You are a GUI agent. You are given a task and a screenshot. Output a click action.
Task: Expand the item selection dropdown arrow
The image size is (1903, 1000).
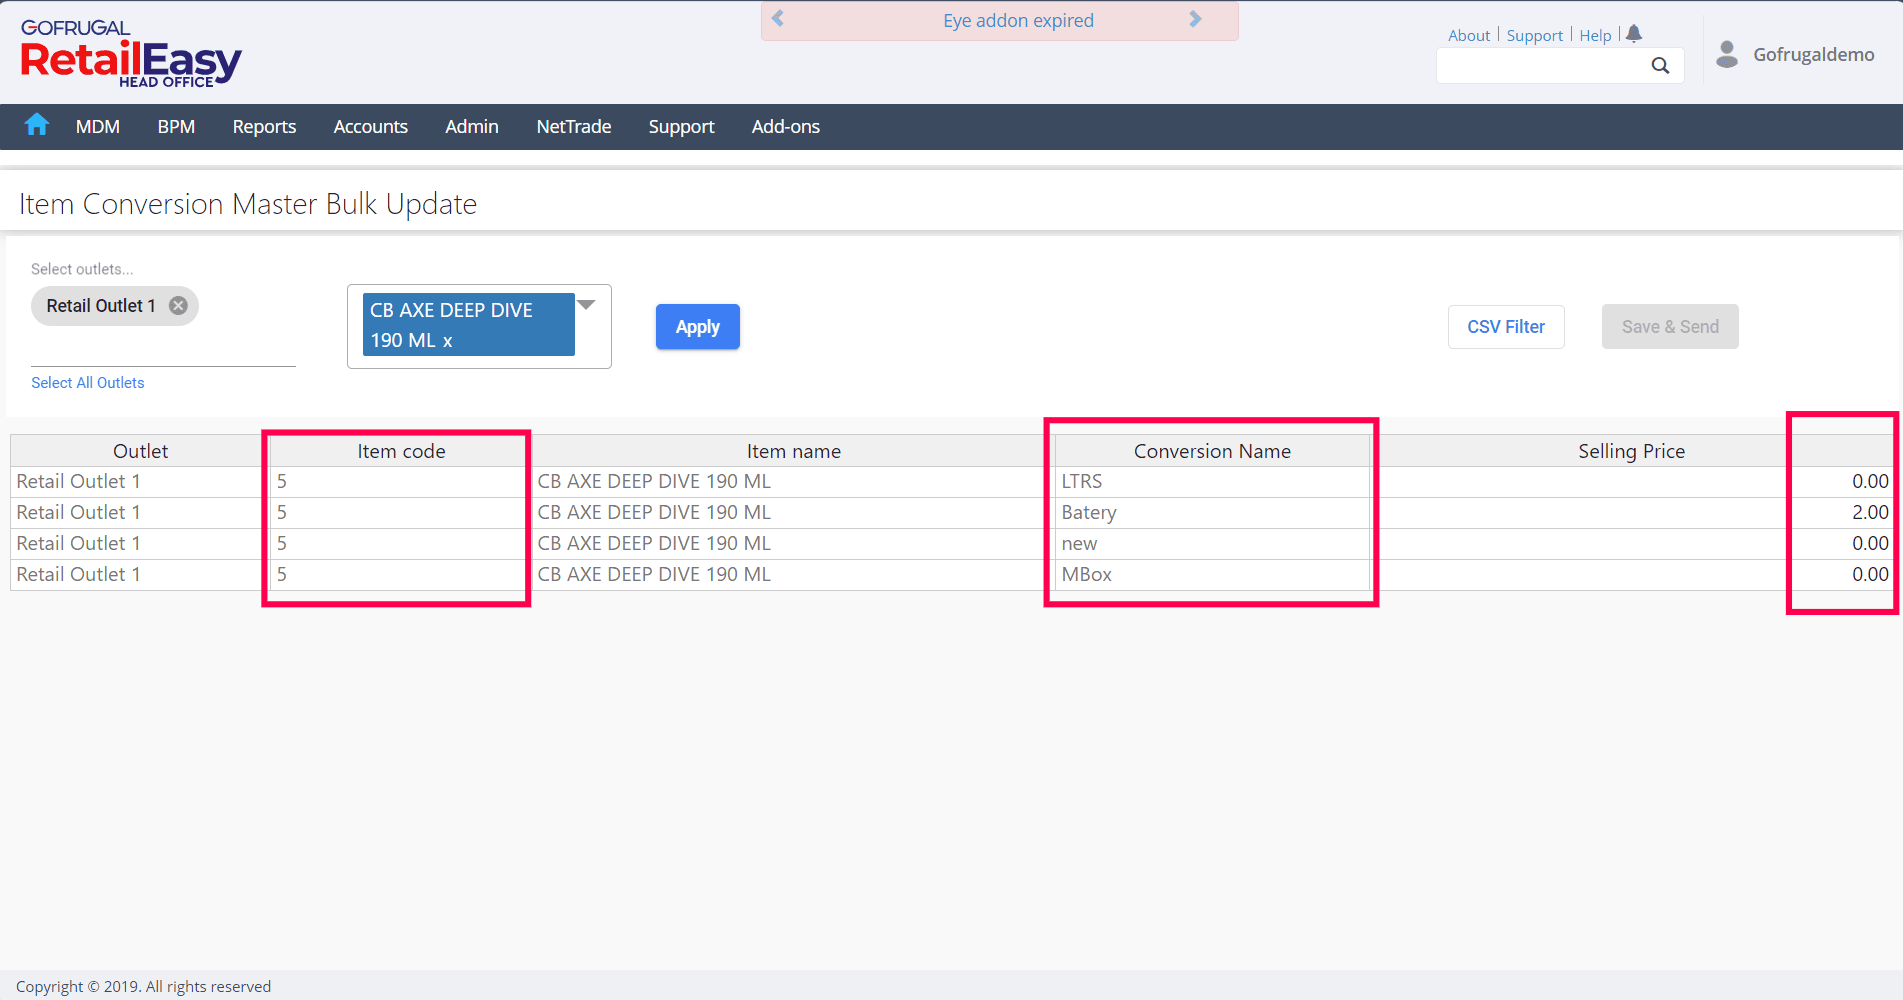(587, 304)
